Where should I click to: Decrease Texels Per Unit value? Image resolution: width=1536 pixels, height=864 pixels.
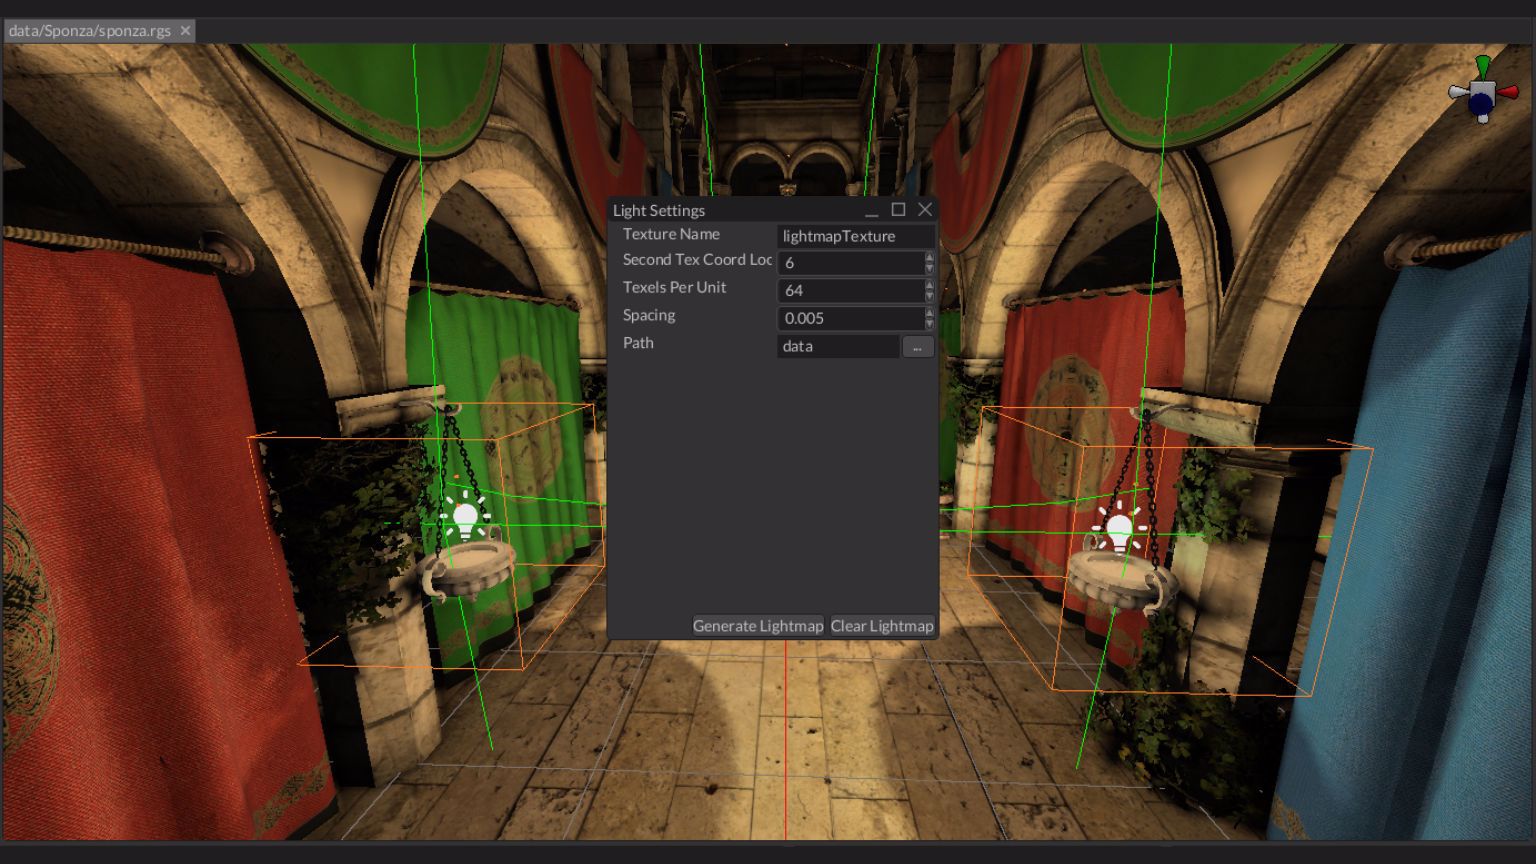929,296
